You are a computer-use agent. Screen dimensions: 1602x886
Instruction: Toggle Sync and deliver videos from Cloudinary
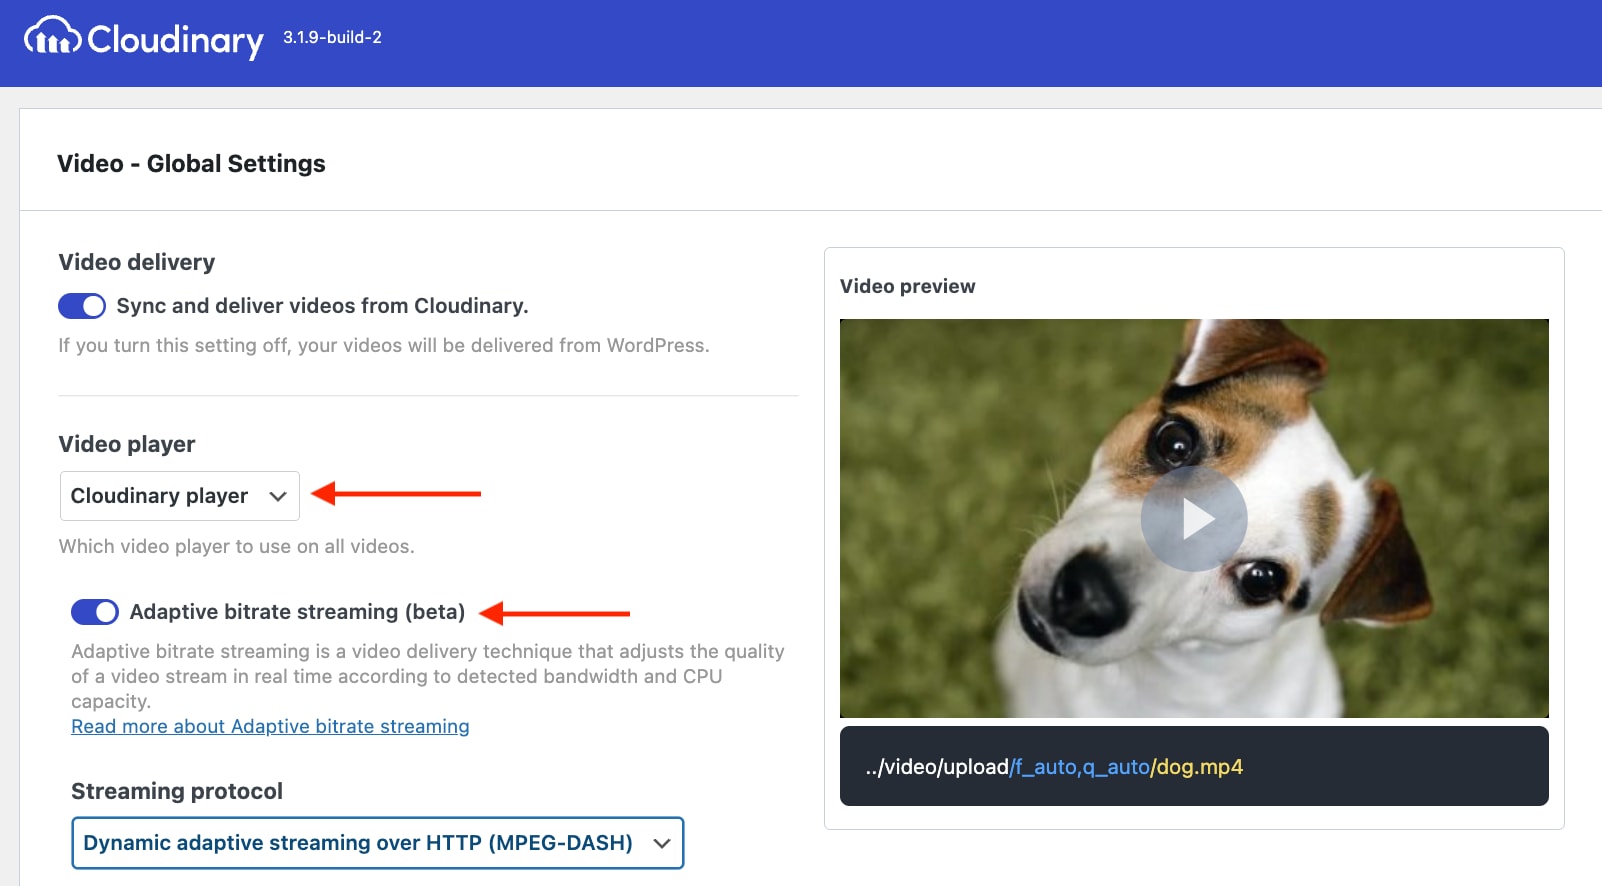coord(82,306)
